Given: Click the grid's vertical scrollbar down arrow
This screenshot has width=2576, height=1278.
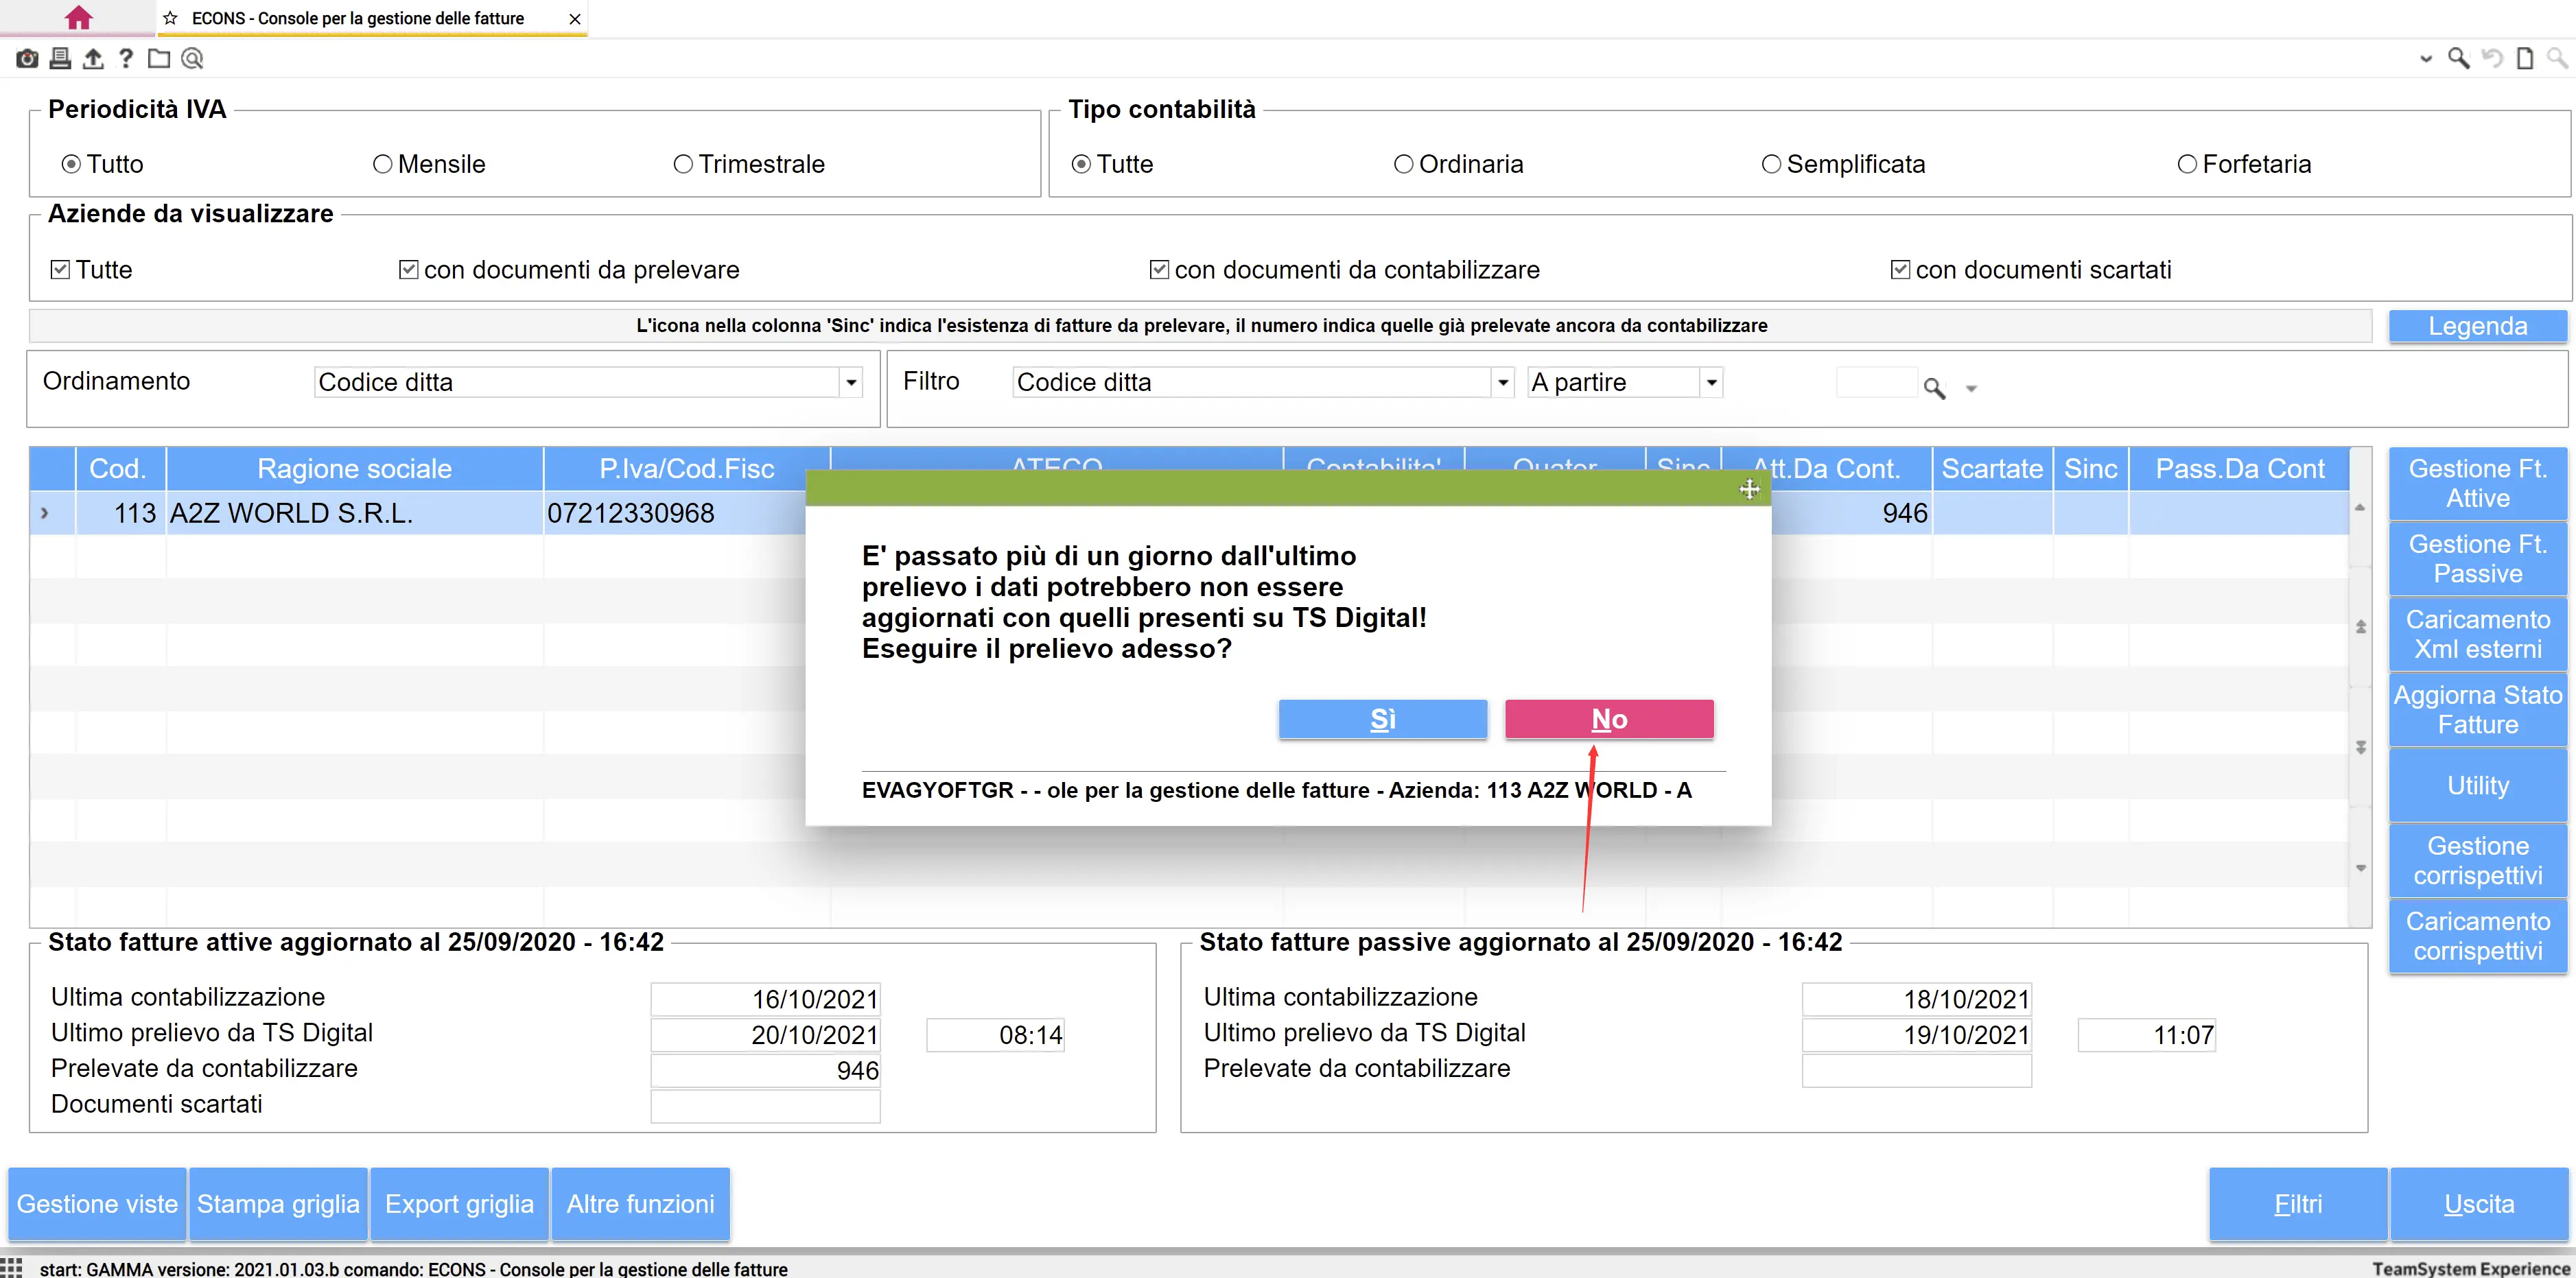Looking at the screenshot, I should 2360,868.
